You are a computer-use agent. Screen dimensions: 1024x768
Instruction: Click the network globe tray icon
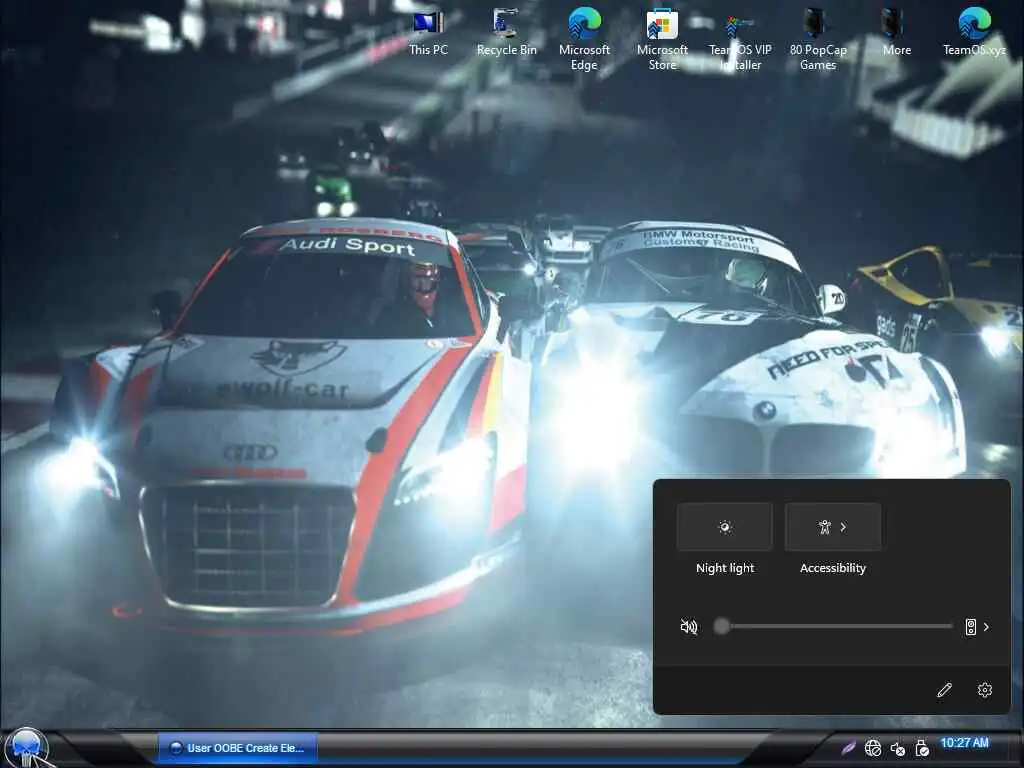(x=872, y=748)
